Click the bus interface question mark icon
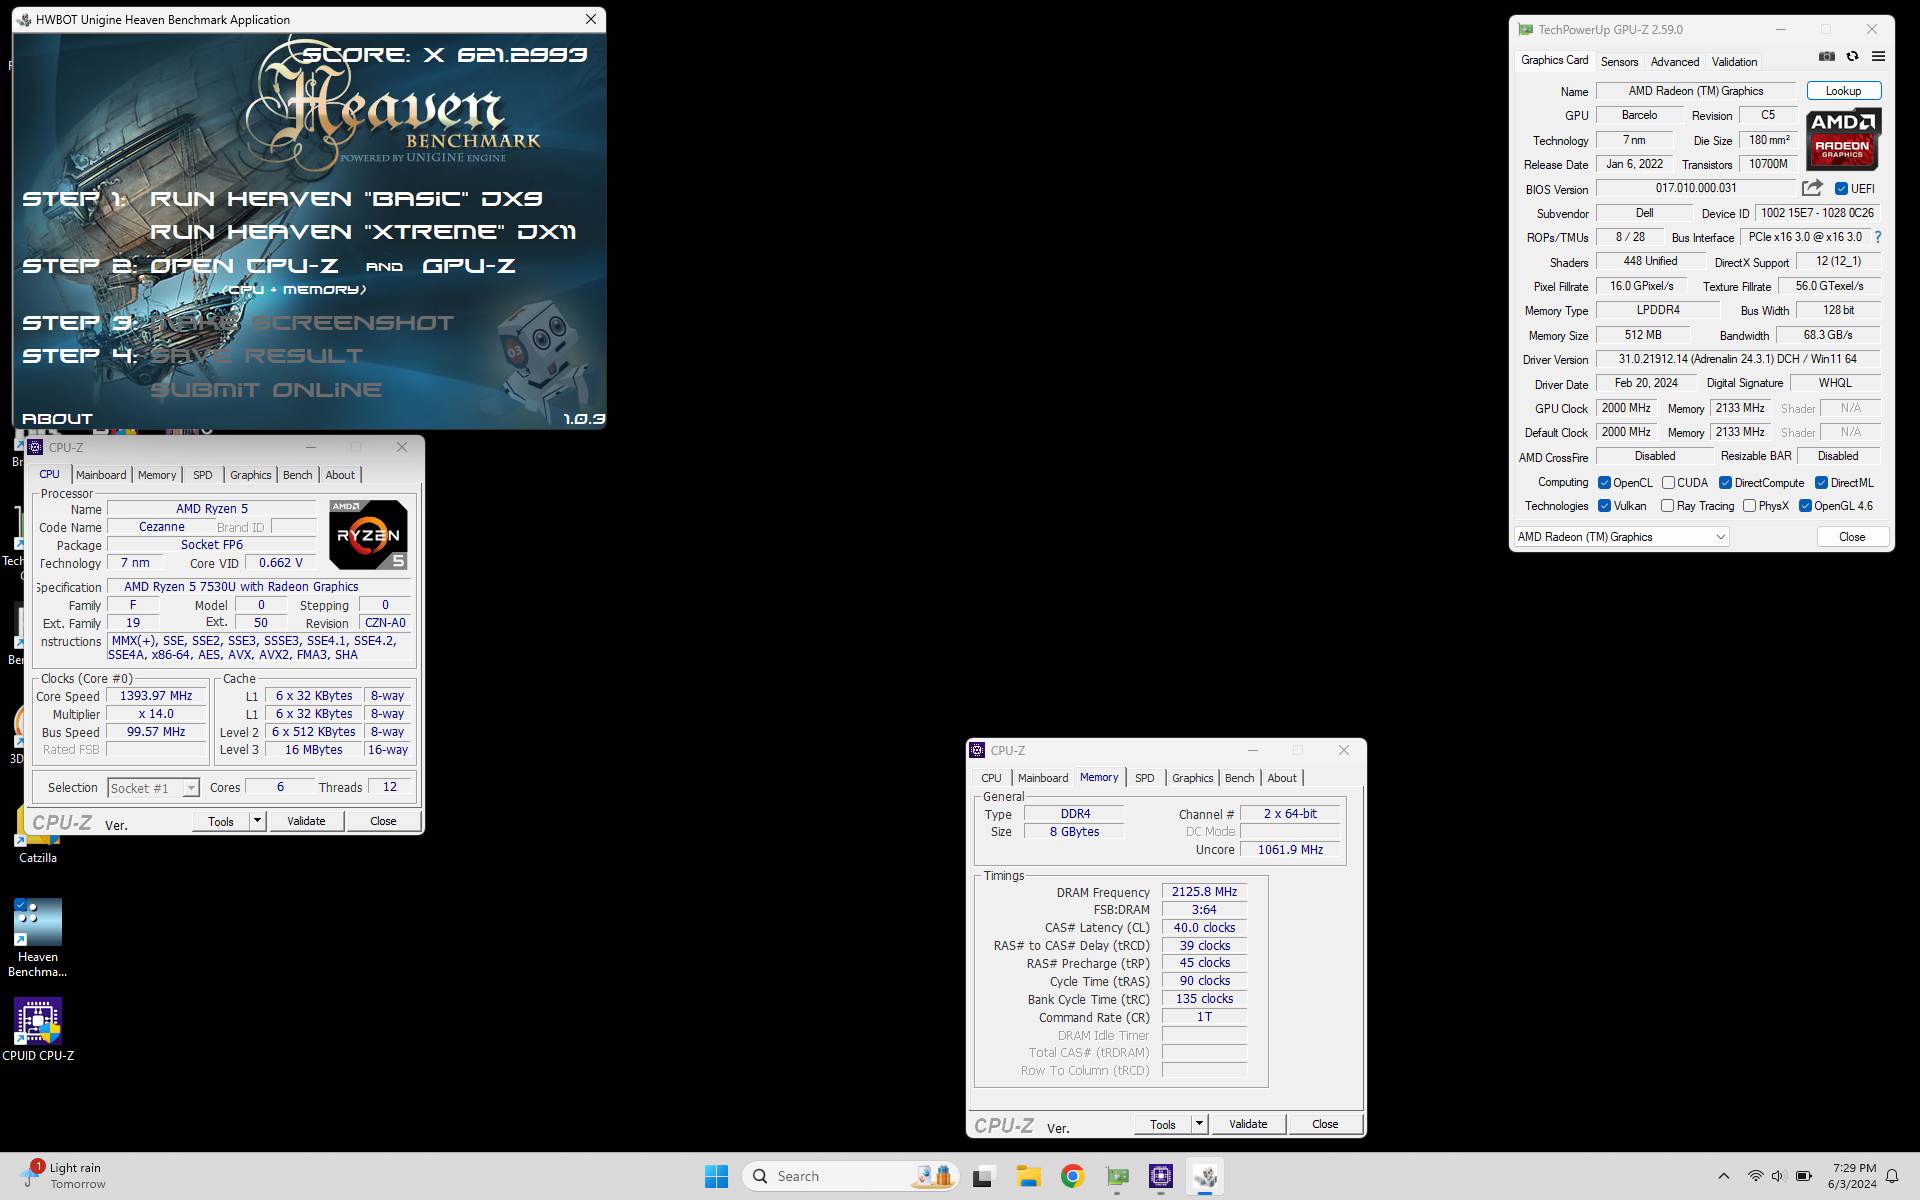 (x=1878, y=237)
